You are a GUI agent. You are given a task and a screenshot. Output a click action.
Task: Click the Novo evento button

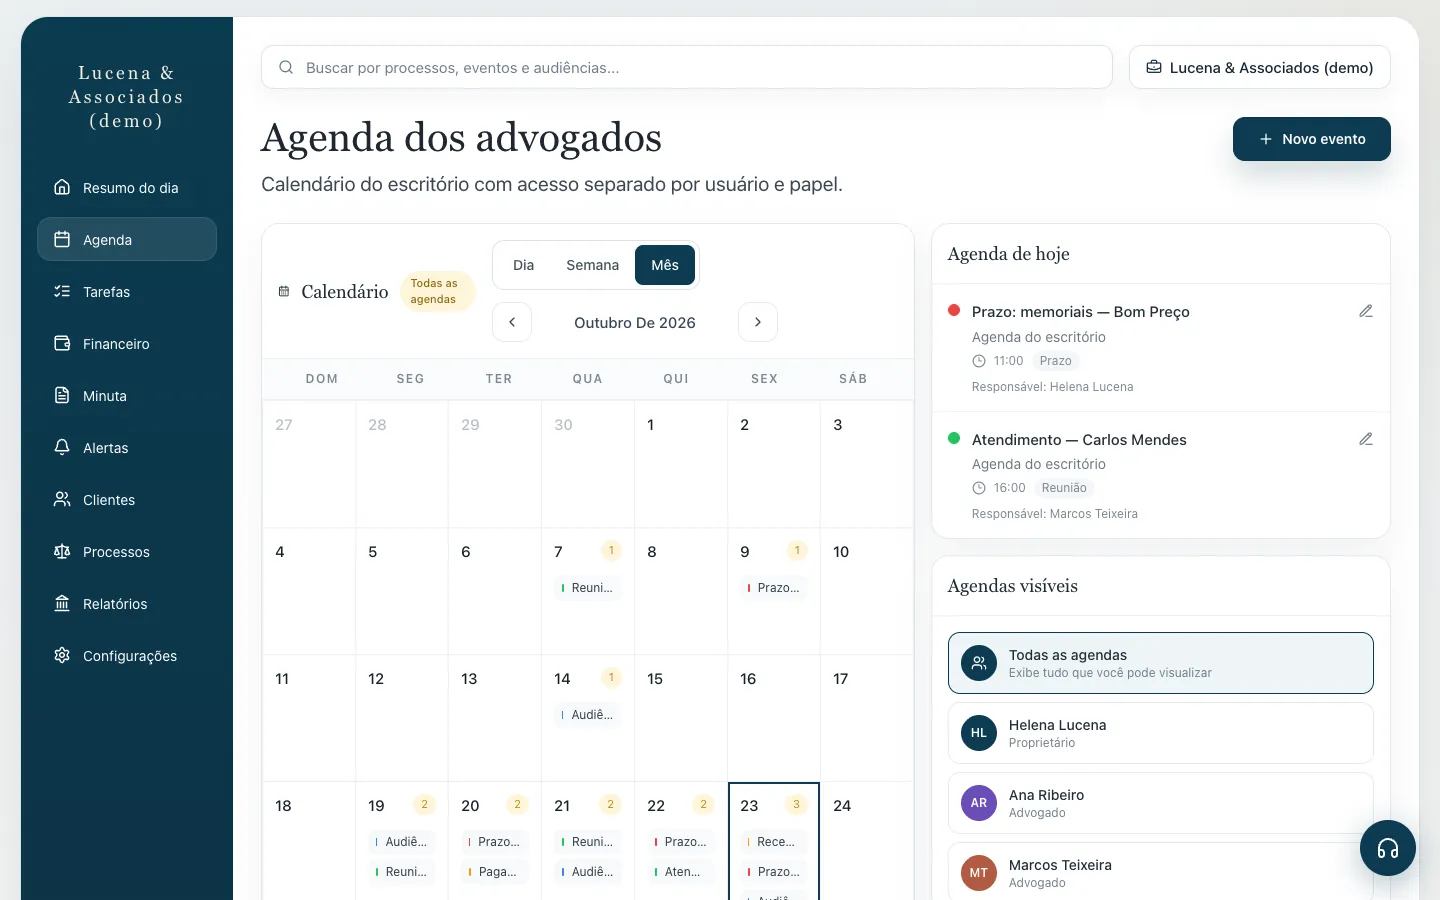[1312, 139]
